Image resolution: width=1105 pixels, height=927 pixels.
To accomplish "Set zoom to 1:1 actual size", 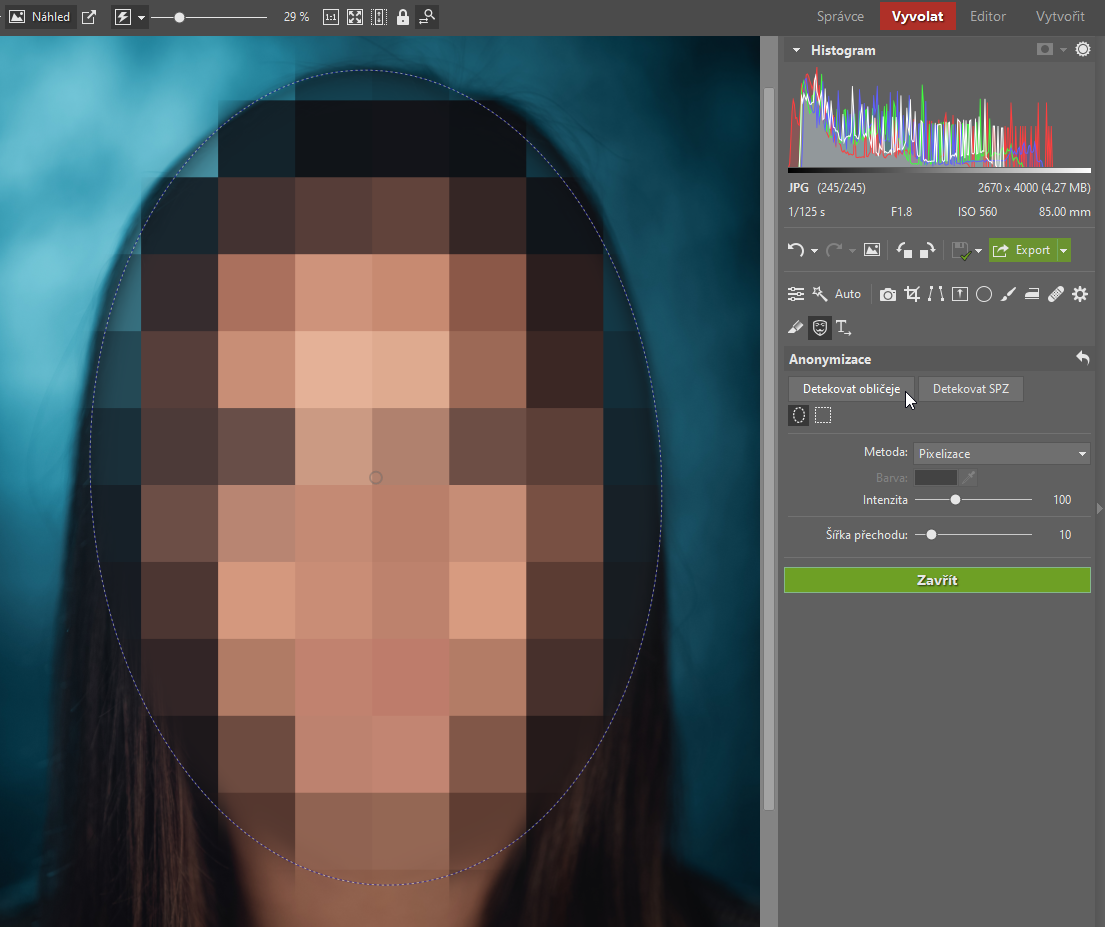I will (x=331, y=17).
